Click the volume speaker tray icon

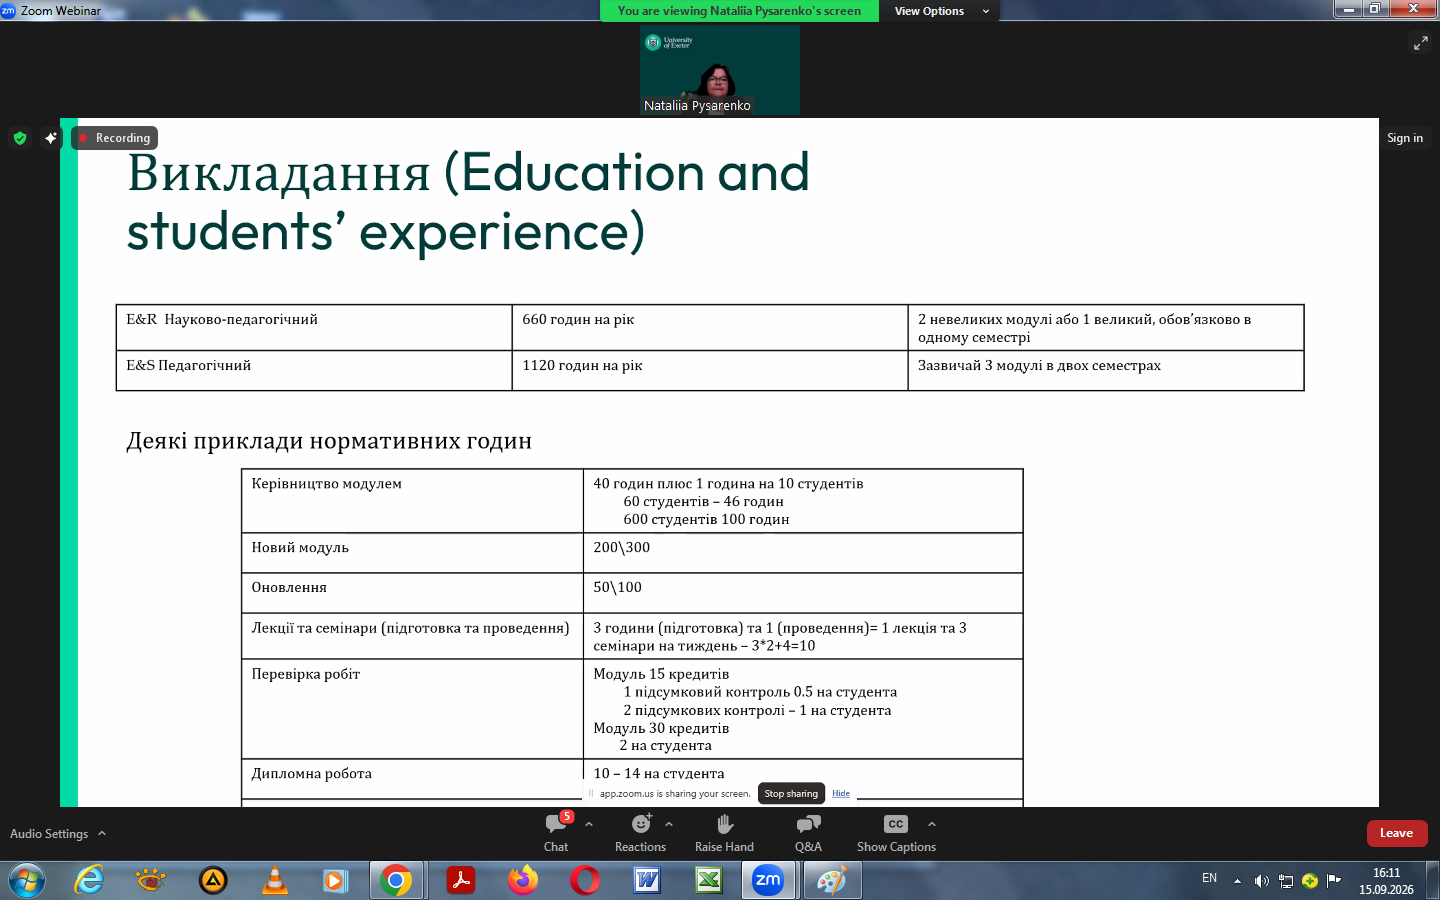point(1261,881)
